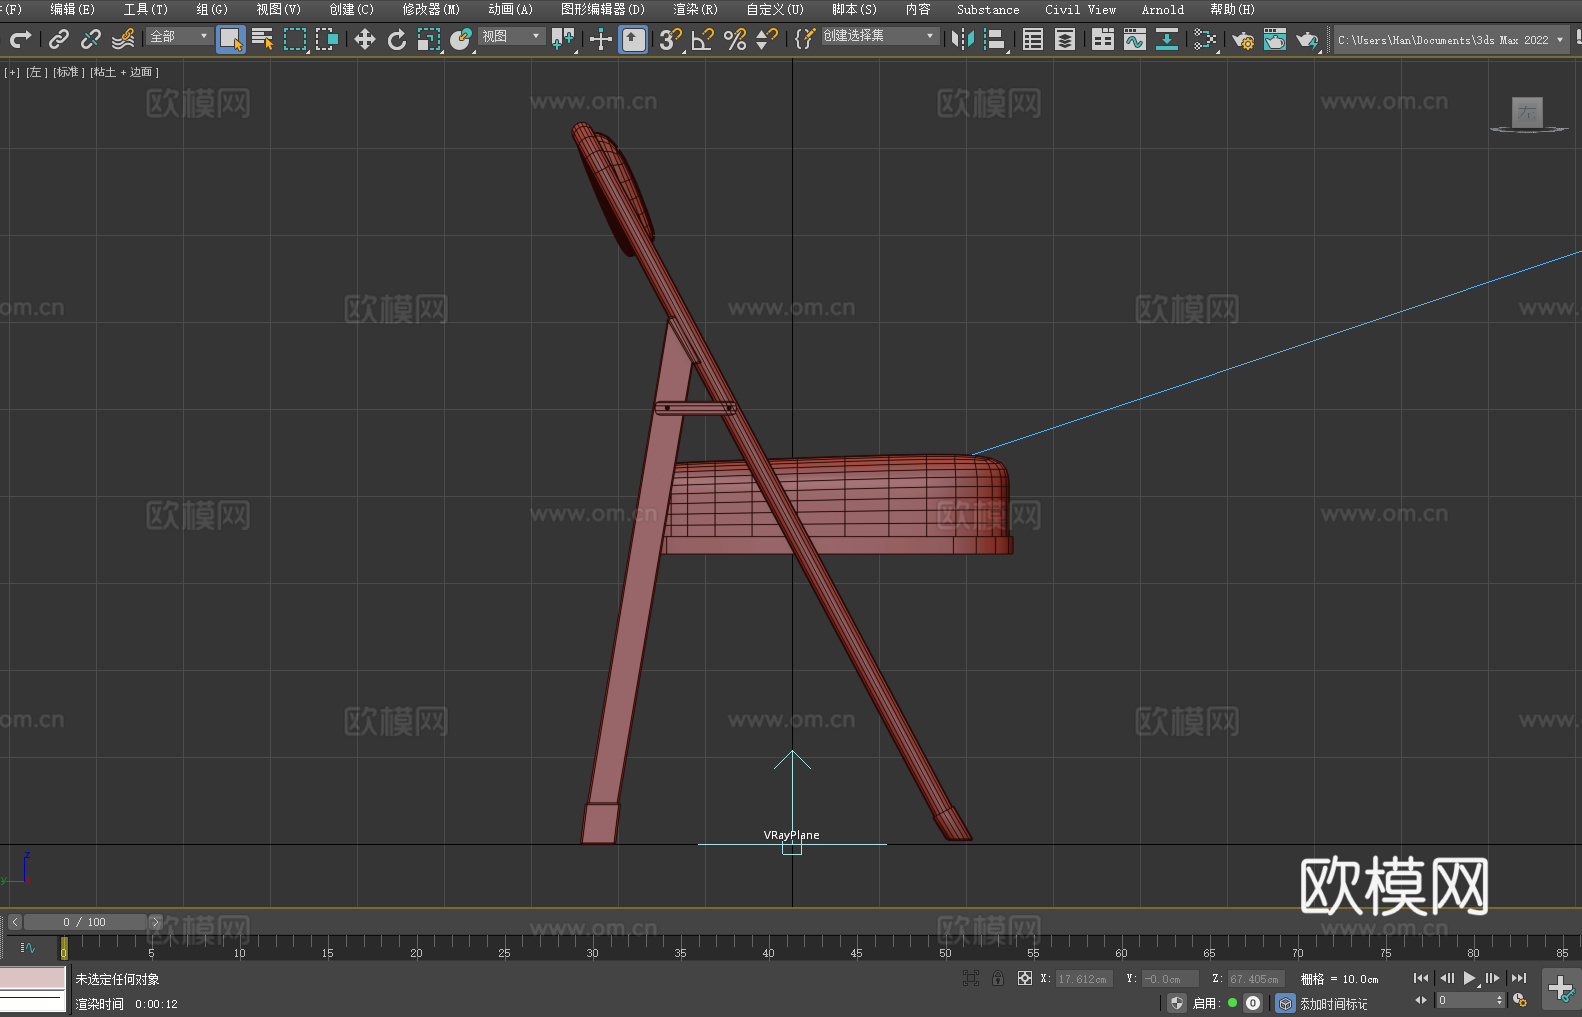Toggle Spinner Snap
The image size is (1582, 1017).
[x=767, y=39]
